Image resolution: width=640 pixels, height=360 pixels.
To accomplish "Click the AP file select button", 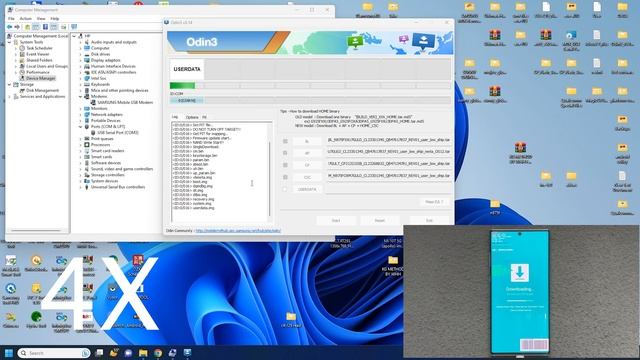I will (307, 153).
